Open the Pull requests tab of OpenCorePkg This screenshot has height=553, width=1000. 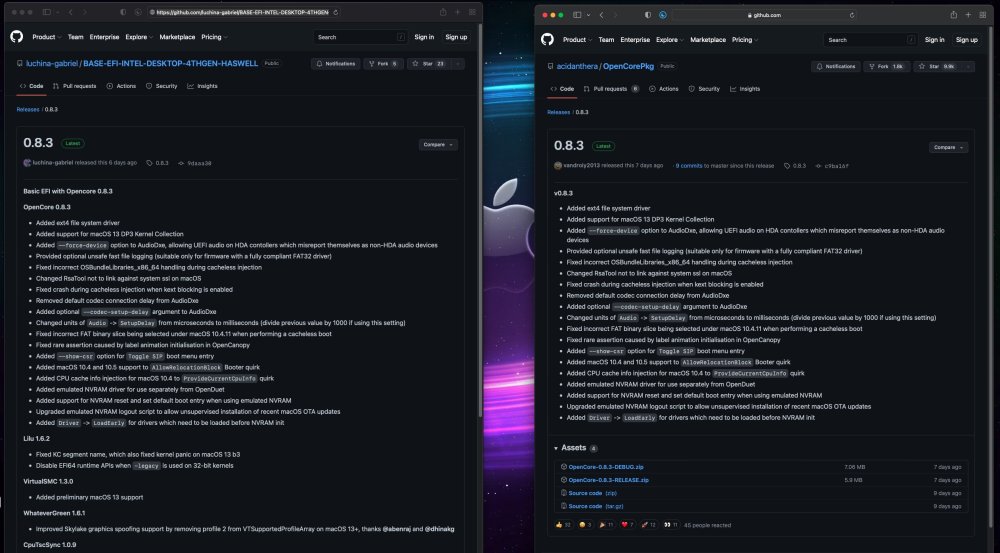coord(611,89)
